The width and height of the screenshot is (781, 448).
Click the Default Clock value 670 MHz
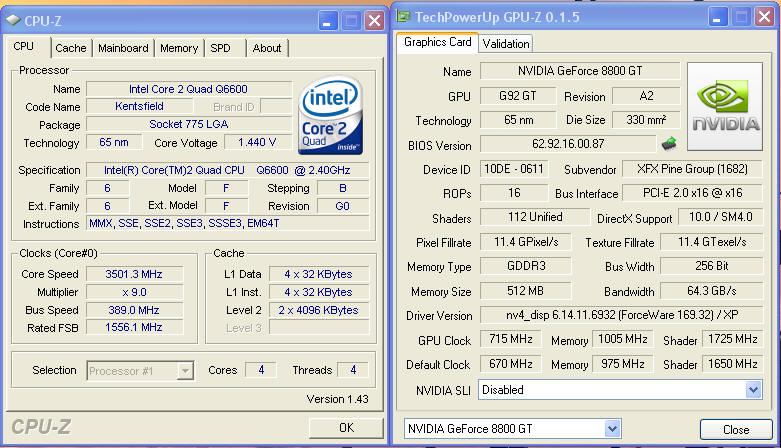(x=511, y=364)
